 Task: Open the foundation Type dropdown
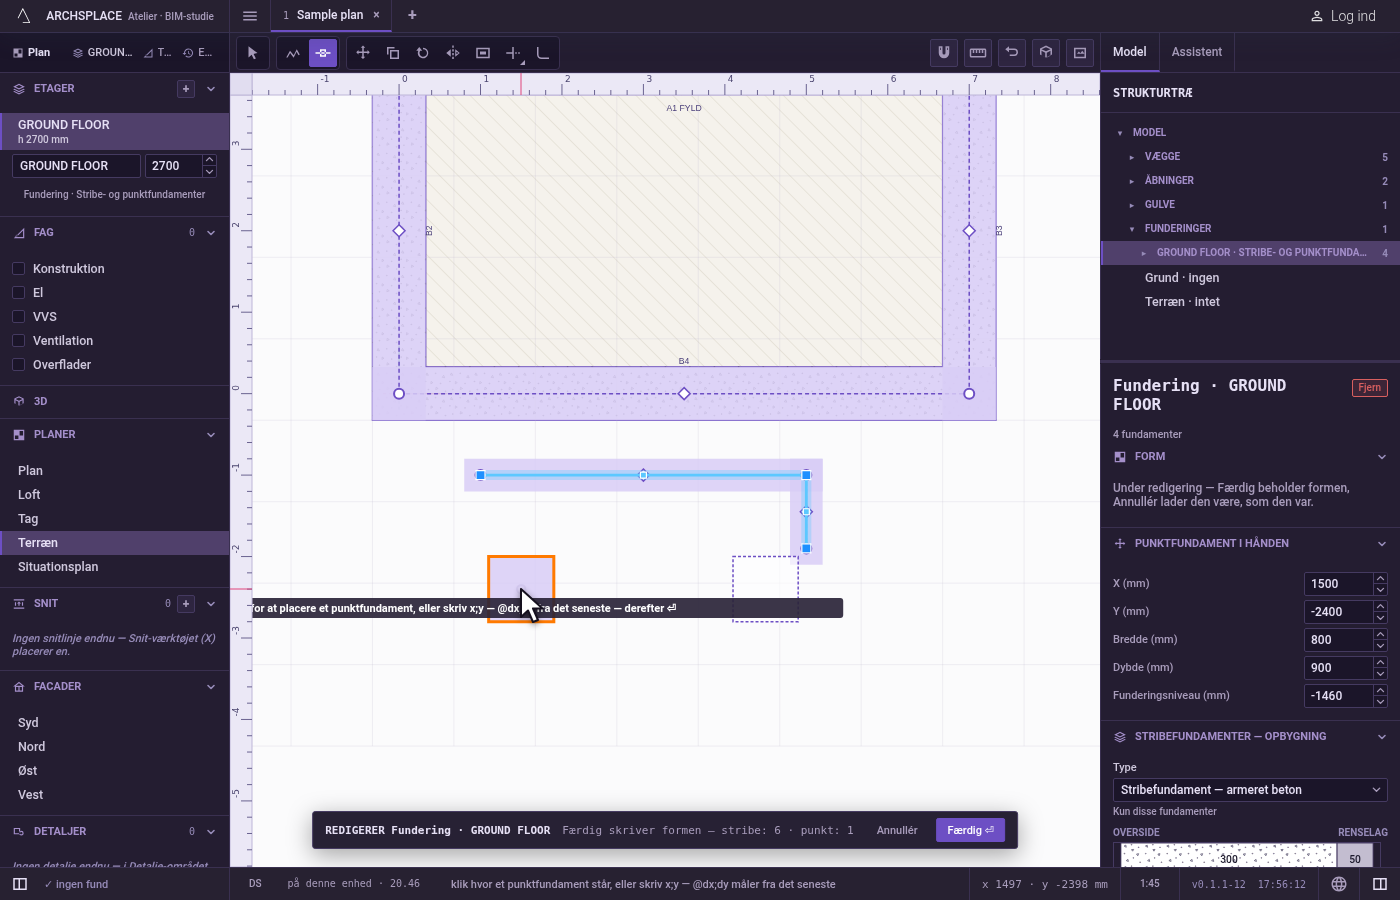click(1250, 790)
